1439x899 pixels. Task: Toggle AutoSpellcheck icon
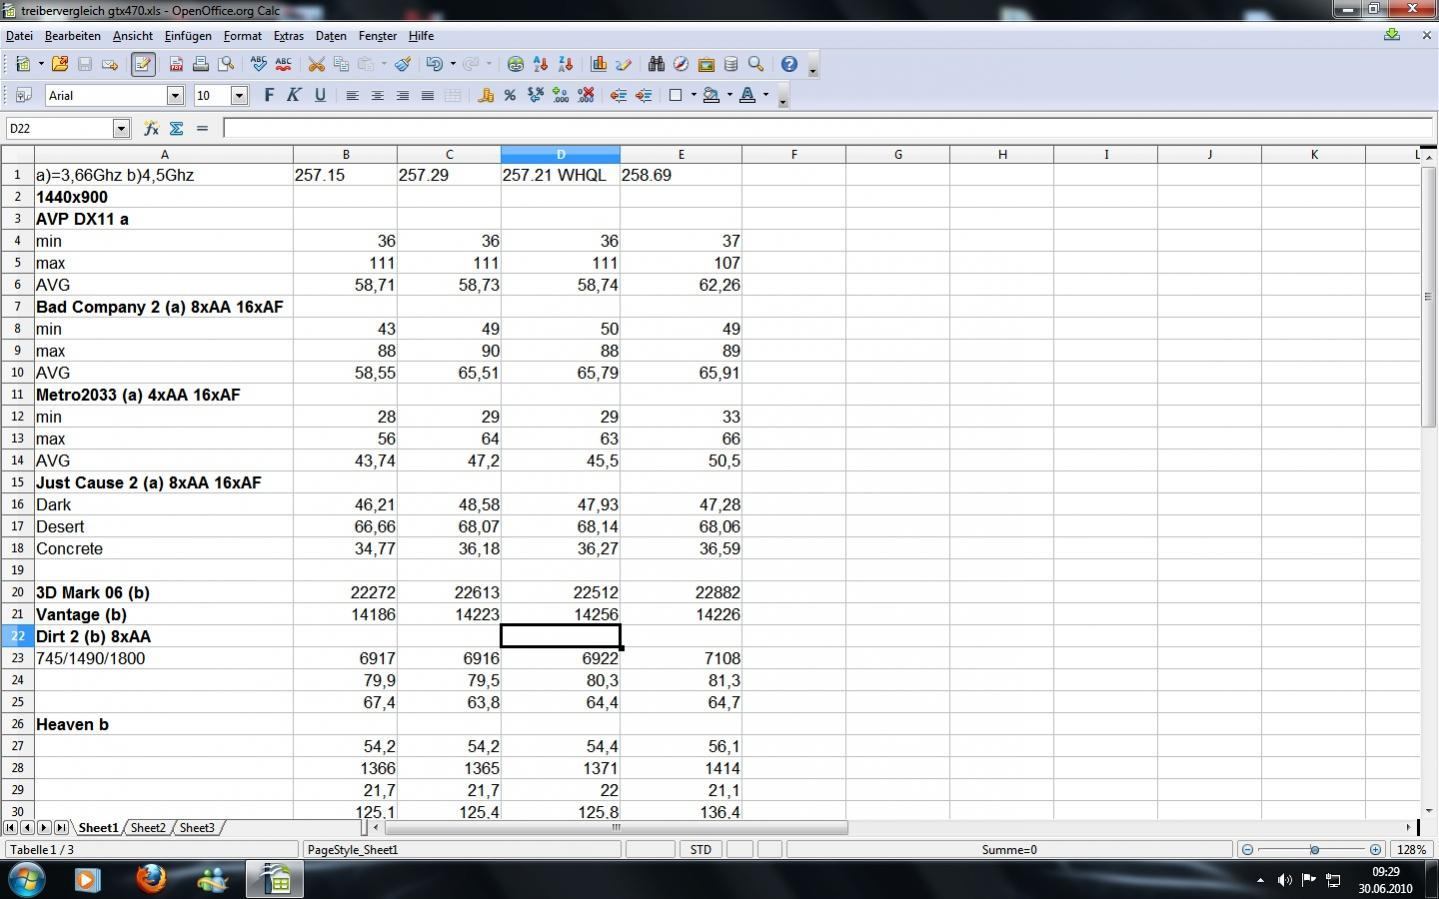pos(284,64)
